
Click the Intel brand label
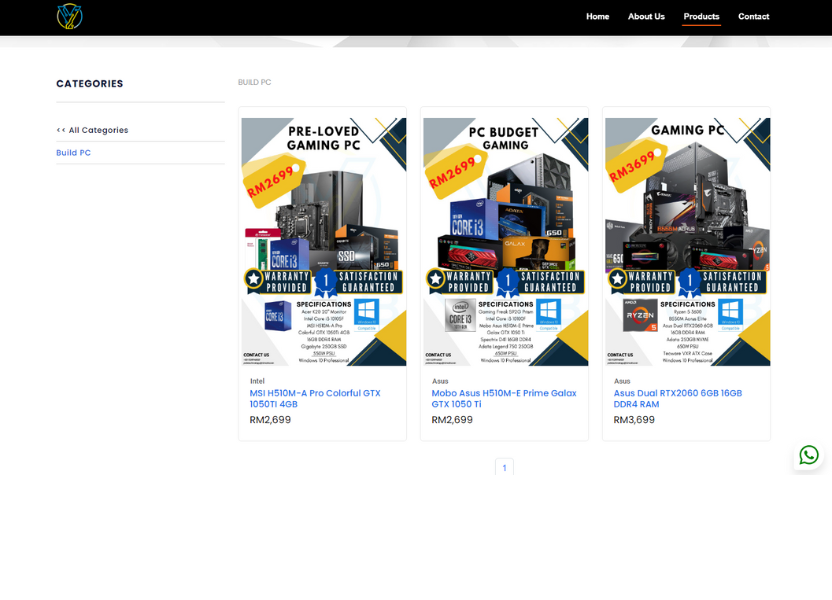point(257,381)
